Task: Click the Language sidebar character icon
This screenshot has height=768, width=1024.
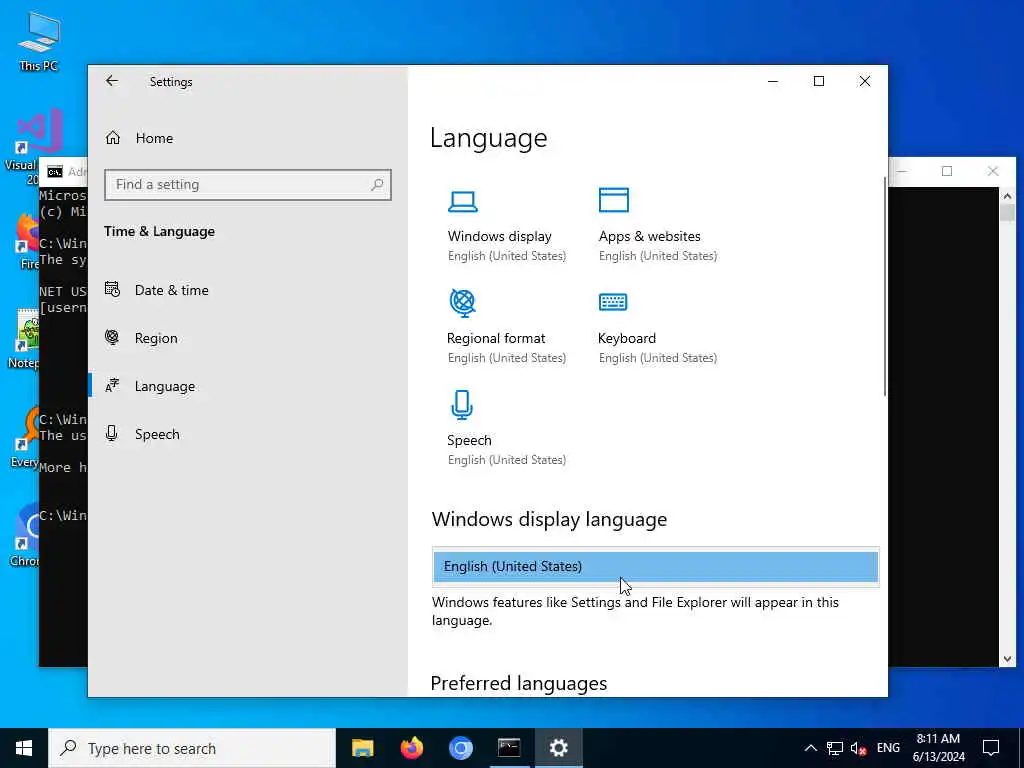Action: [x=112, y=385]
